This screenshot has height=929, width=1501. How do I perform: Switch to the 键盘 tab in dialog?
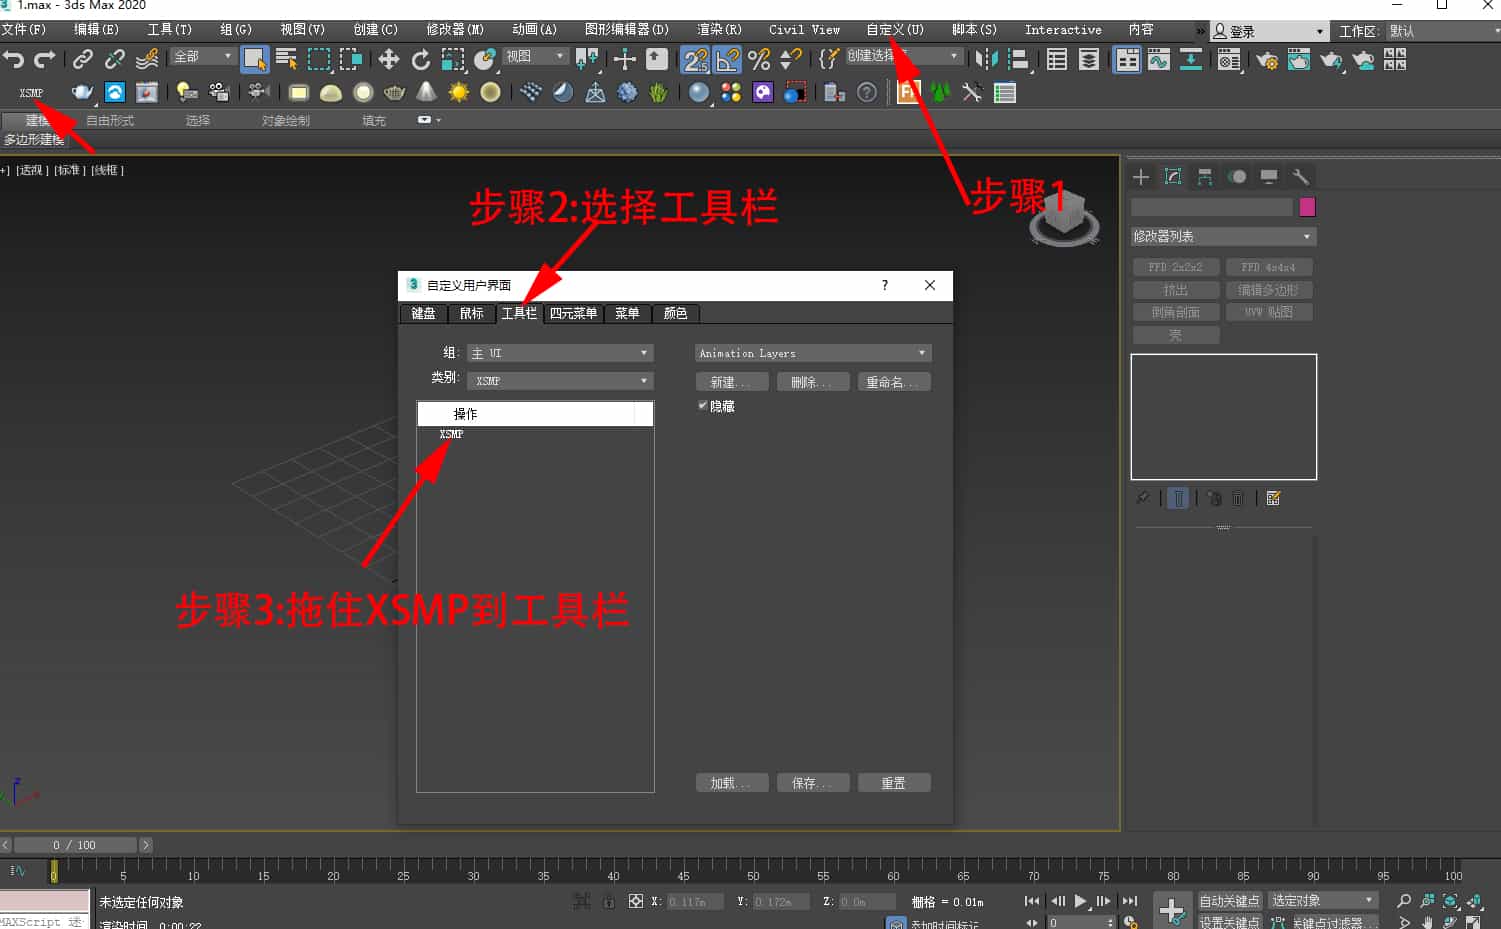pos(423,313)
